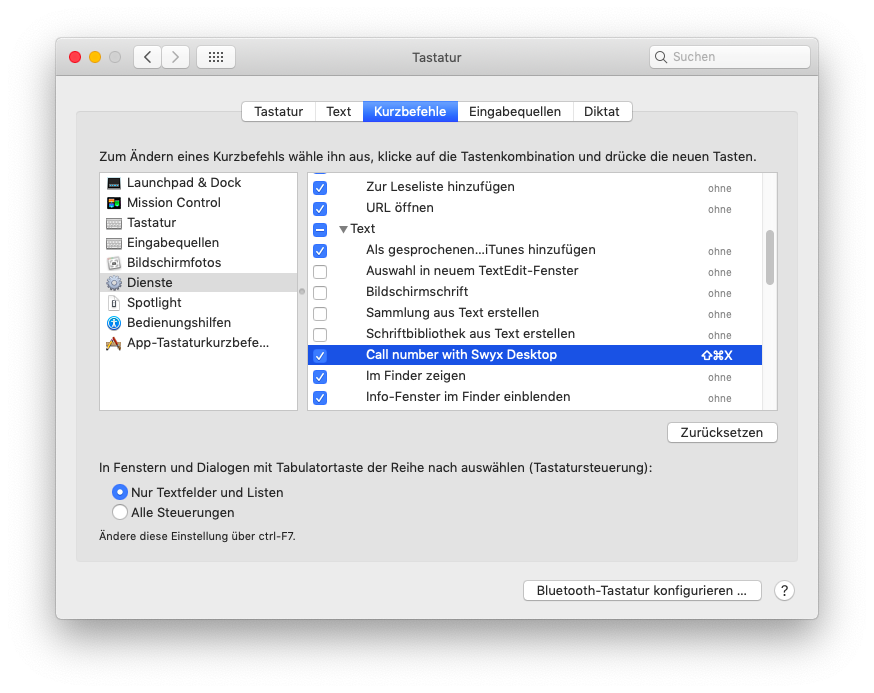
Task: Click the services list vertical scrollbar
Action: coord(769,258)
